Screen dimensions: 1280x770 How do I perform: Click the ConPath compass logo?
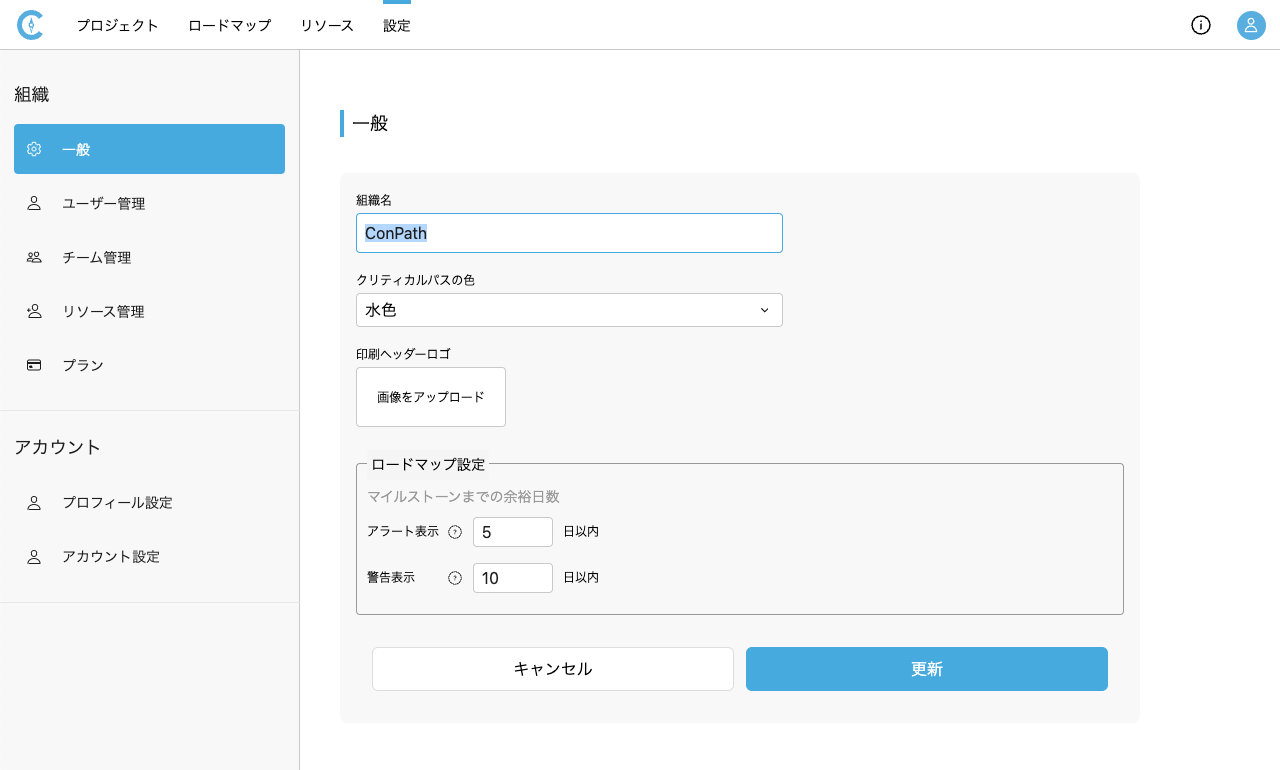point(30,25)
